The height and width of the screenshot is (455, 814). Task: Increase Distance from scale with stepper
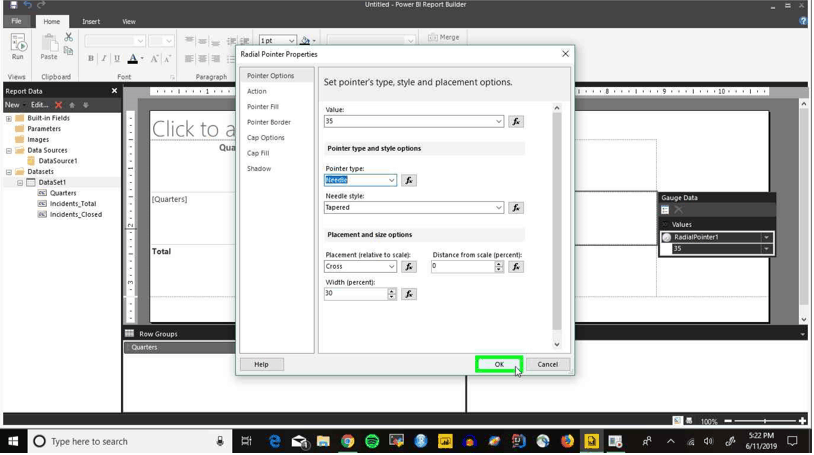499,264
